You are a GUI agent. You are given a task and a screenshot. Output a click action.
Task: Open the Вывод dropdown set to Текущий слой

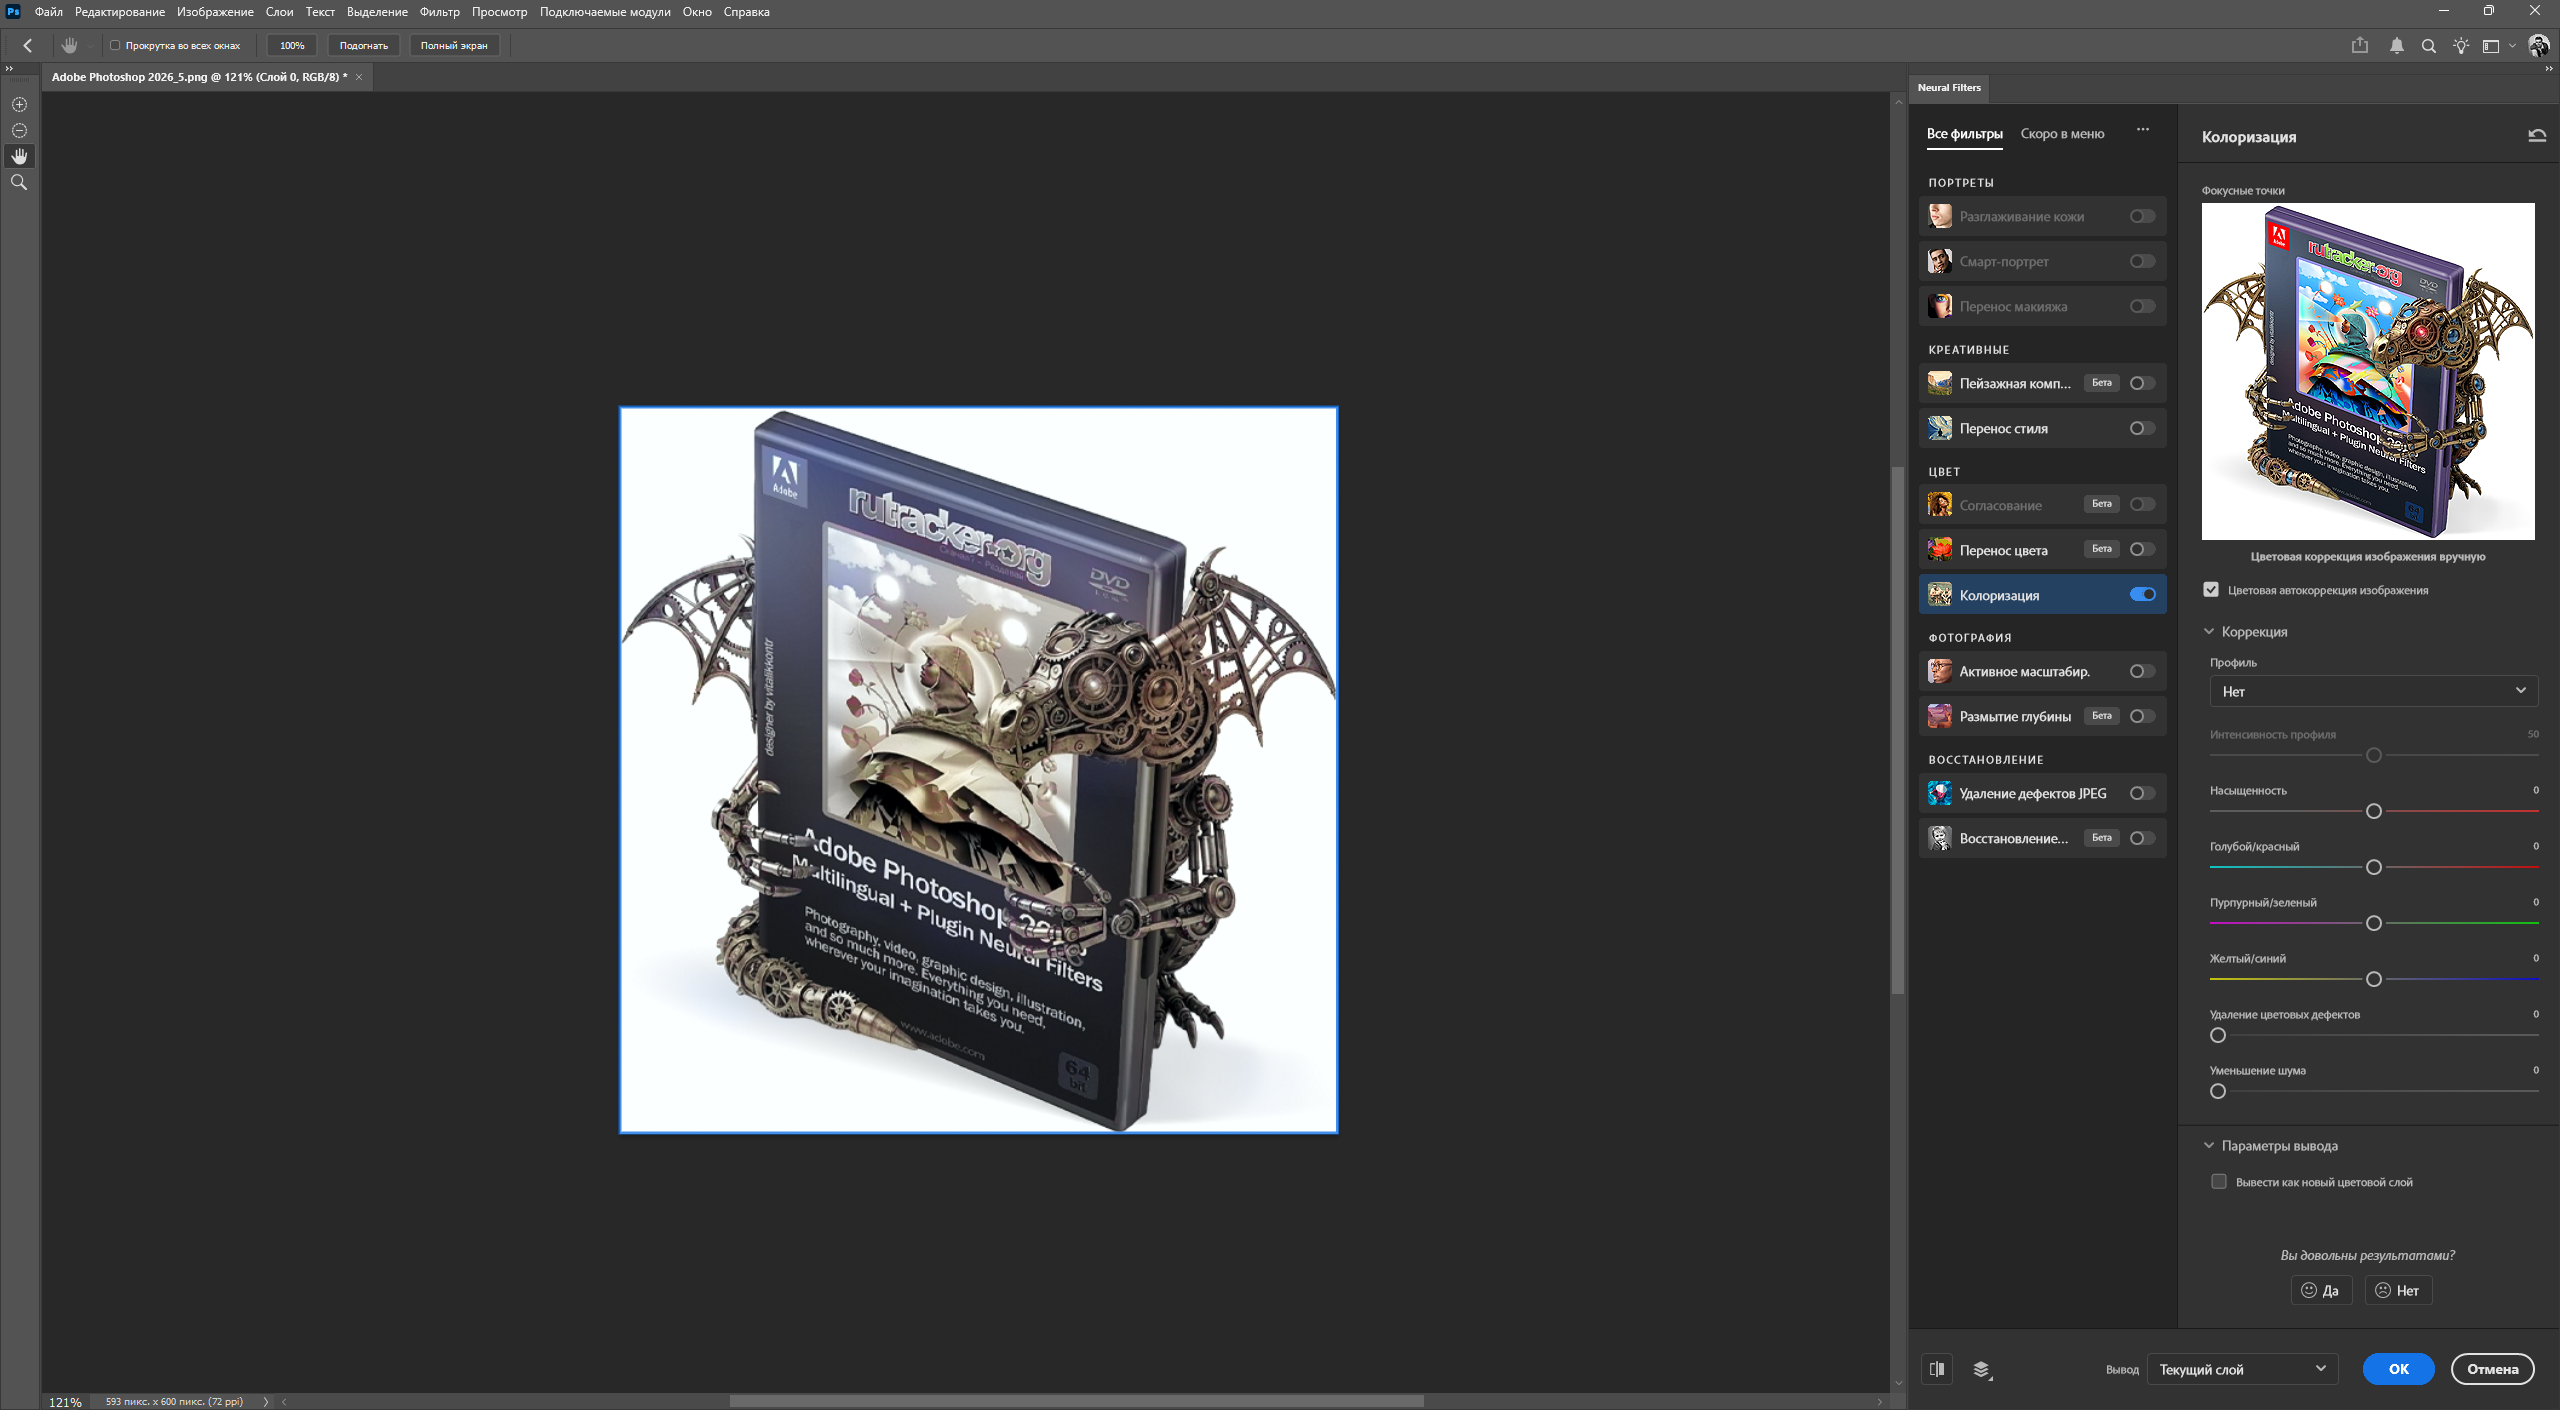point(2242,1369)
